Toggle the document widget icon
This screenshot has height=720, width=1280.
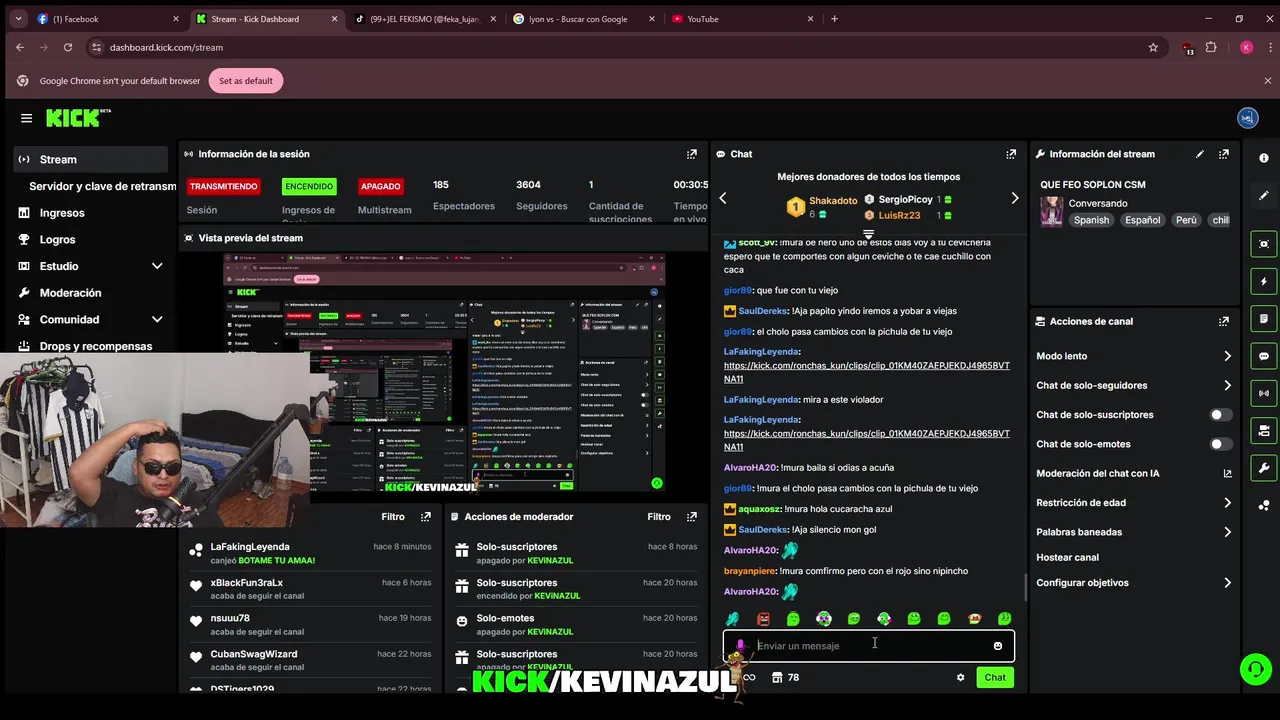[x=1264, y=319]
